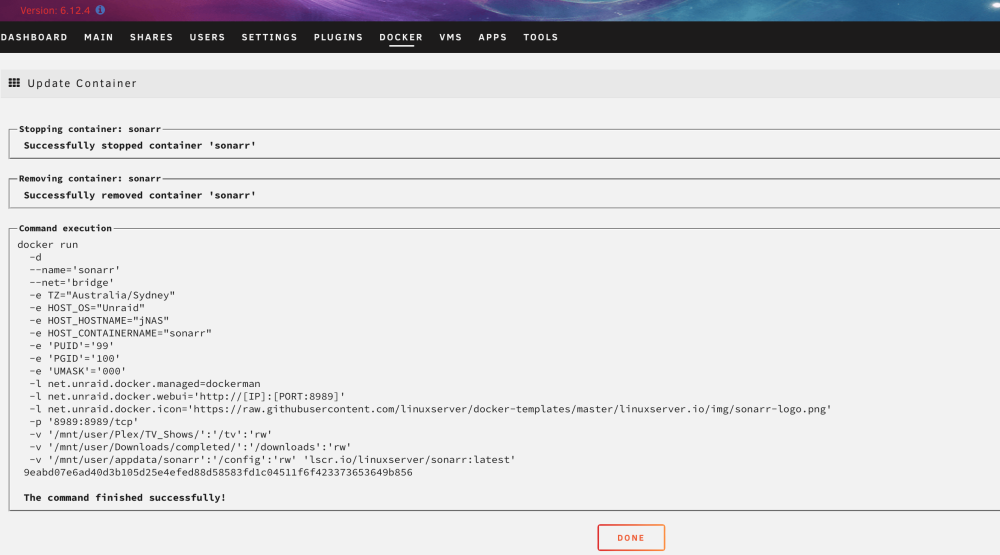Viewport: 1000px width, 555px height.
Task: Click the 'UMASK'='000' line
Action: point(78,371)
